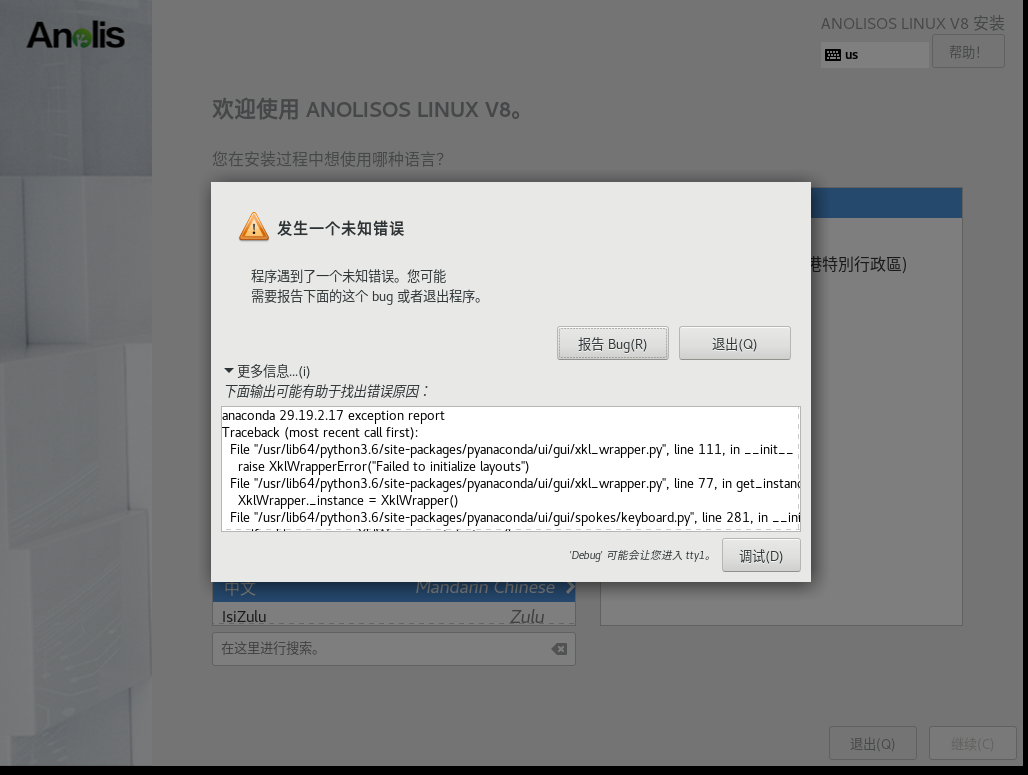The height and width of the screenshot is (775, 1028).
Task: Click the Anolis logo
Action: pos(76,36)
